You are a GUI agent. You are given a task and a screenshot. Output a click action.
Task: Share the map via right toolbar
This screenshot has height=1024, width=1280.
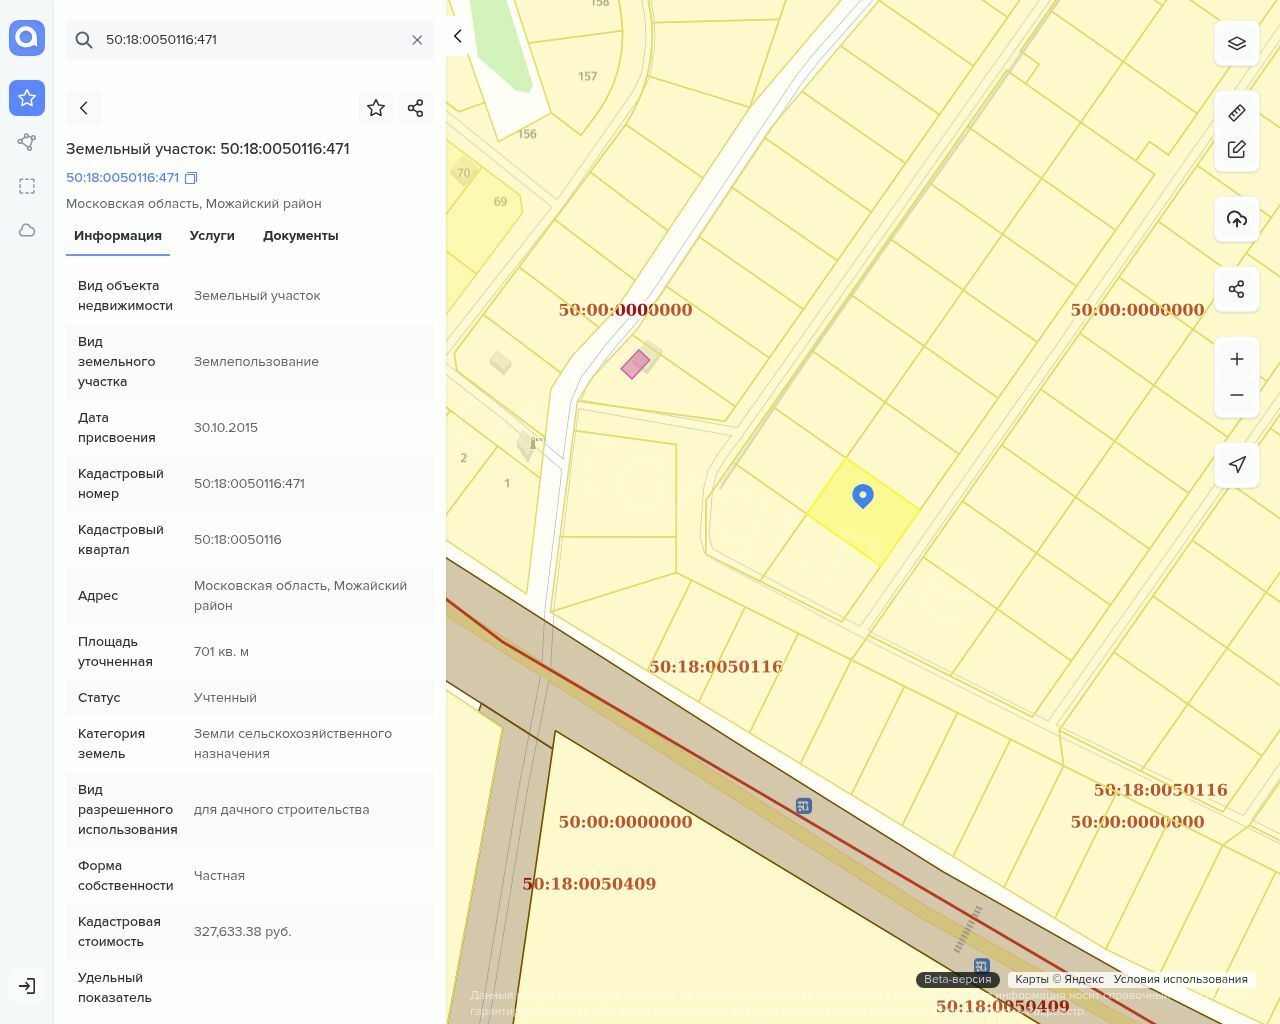[x=1237, y=289]
